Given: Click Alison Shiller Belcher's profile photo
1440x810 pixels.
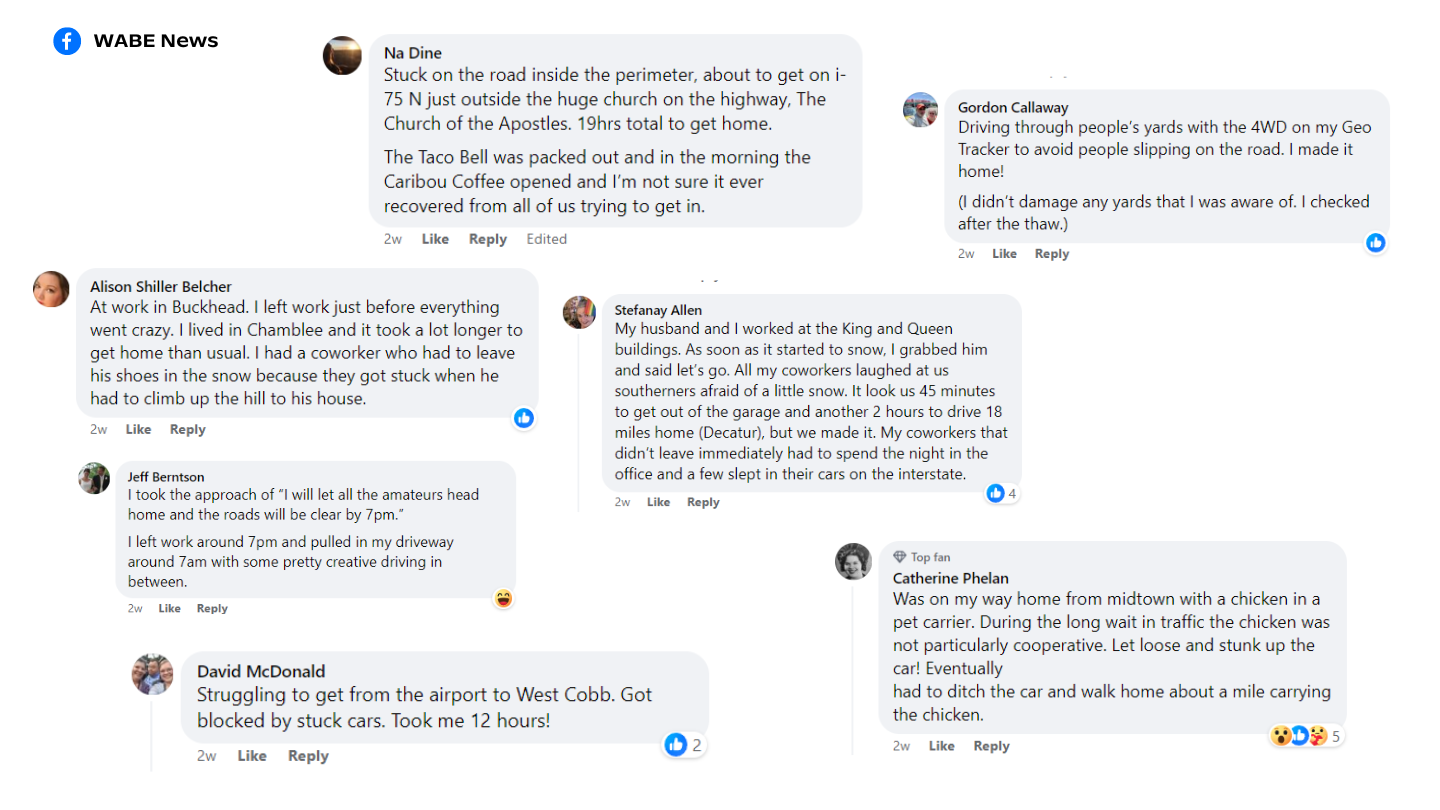Looking at the screenshot, I should (52, 289).
